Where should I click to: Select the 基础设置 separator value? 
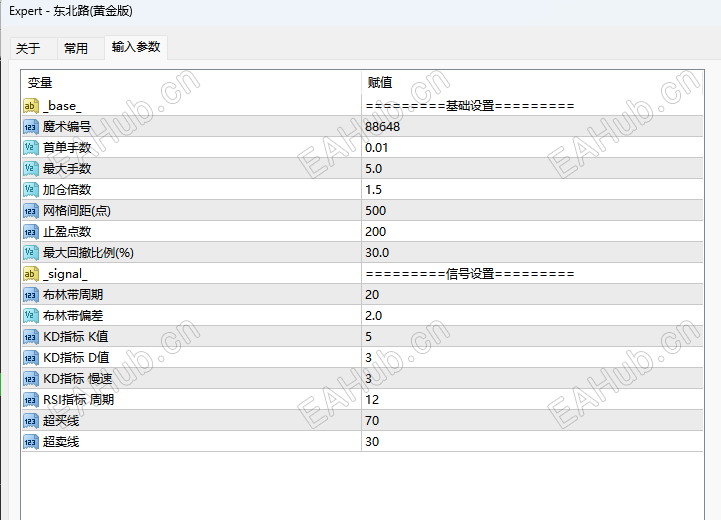469,106
